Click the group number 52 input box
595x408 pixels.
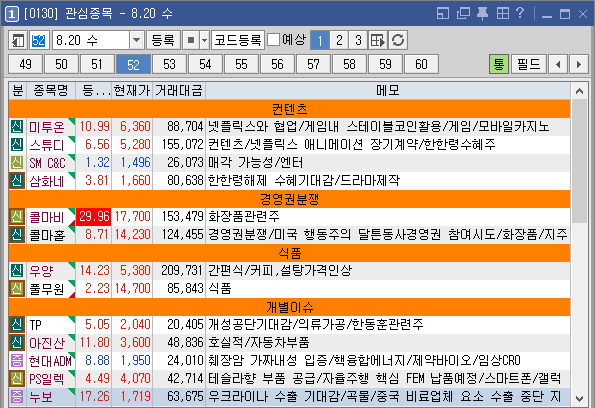tap(39, 40)
